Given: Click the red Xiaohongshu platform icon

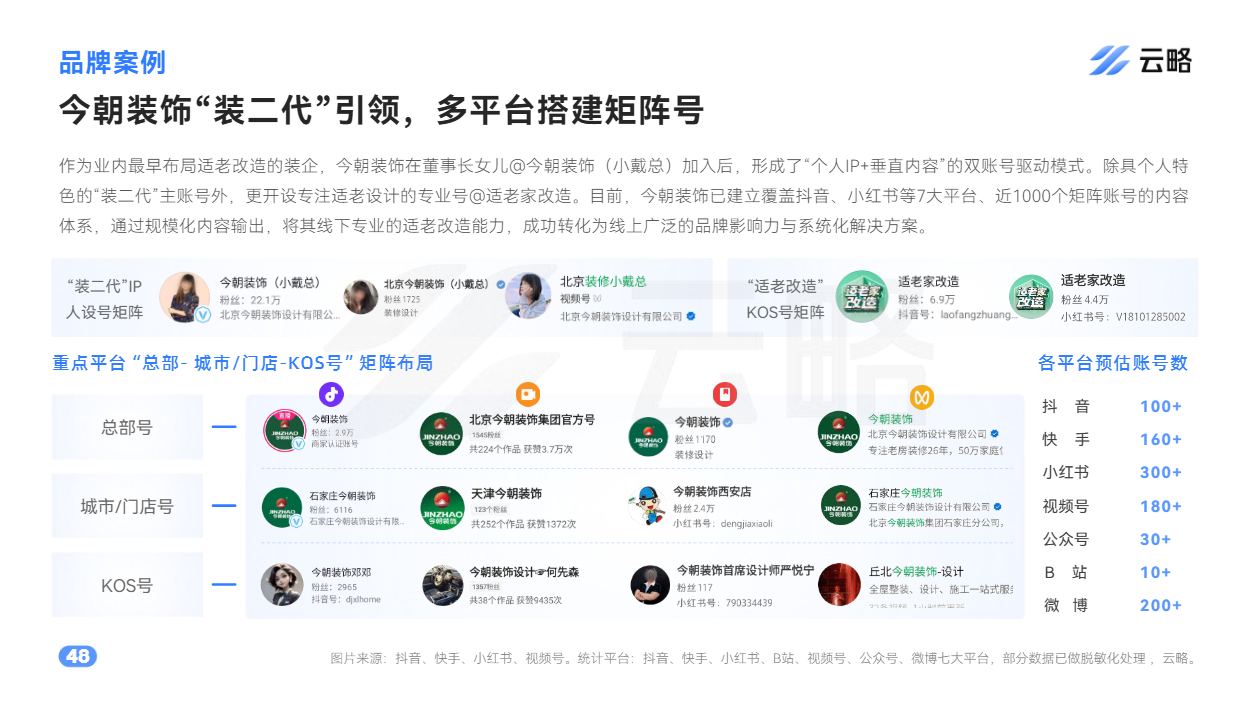Looking at the screenshot, I should point(725,394).
